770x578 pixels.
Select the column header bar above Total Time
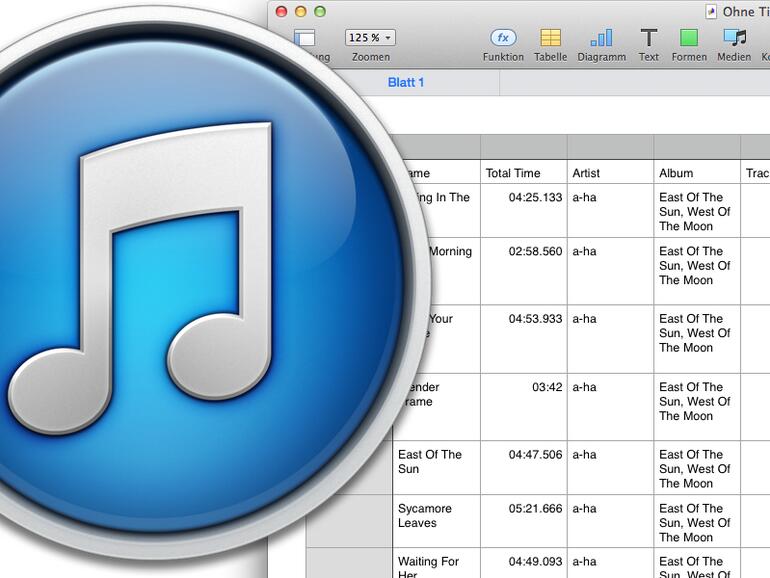pyautogui.click(x=524, y=147)
